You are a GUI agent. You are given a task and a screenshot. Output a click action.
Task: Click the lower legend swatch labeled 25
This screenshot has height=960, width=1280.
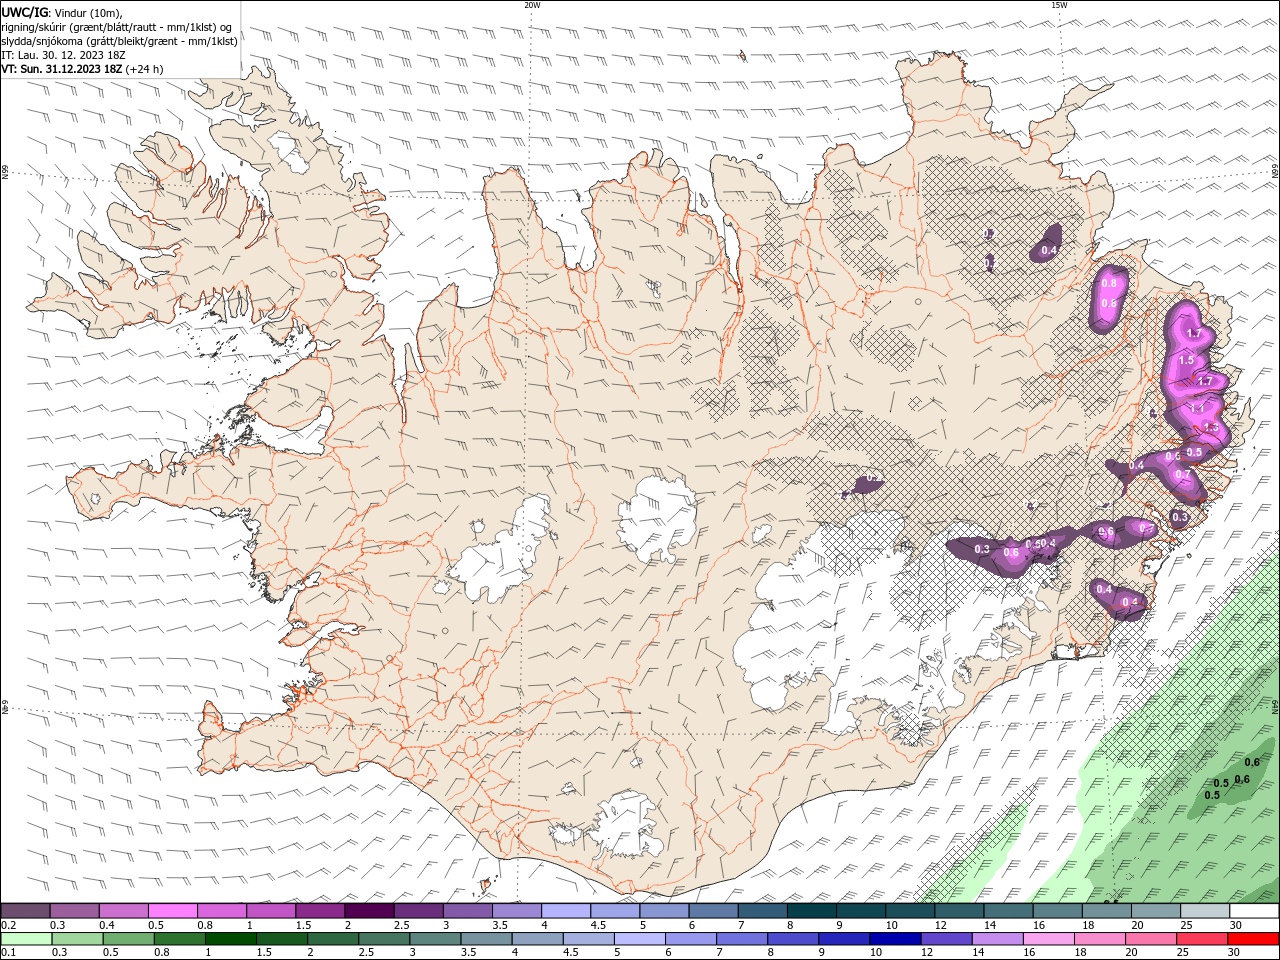click(1201, 939)
